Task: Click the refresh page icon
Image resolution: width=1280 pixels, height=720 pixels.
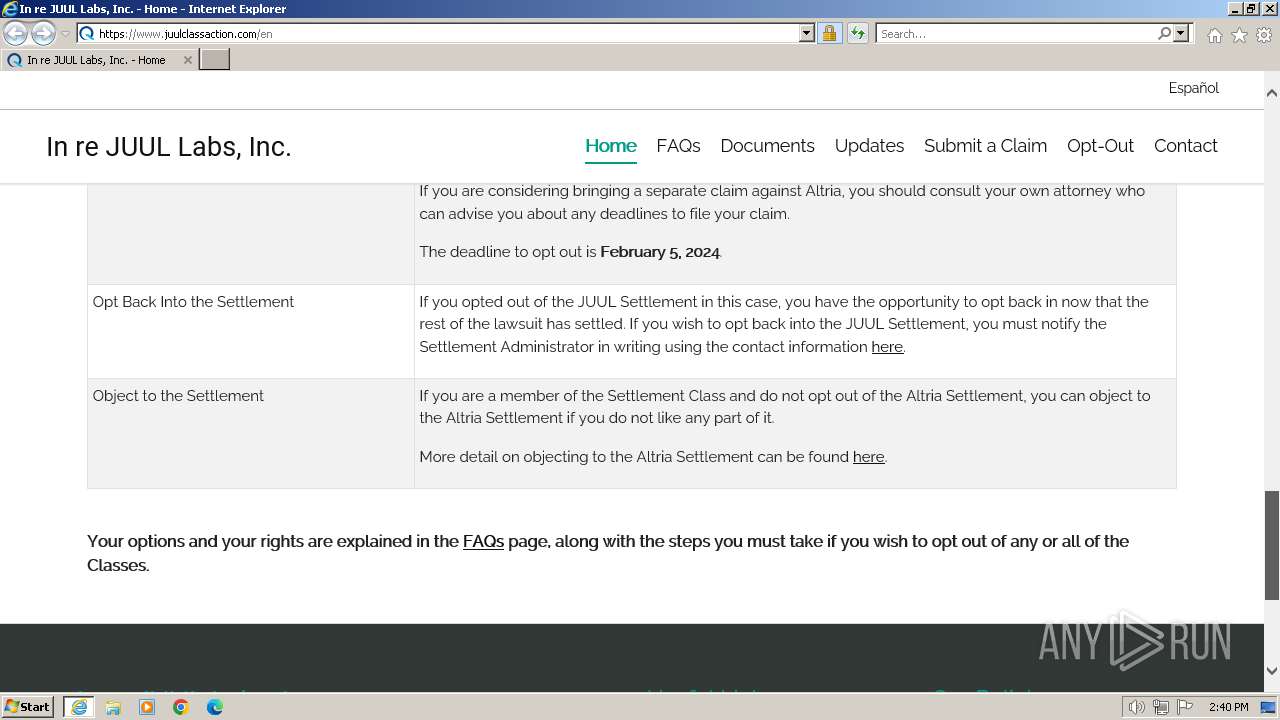Action: (857, 34)
